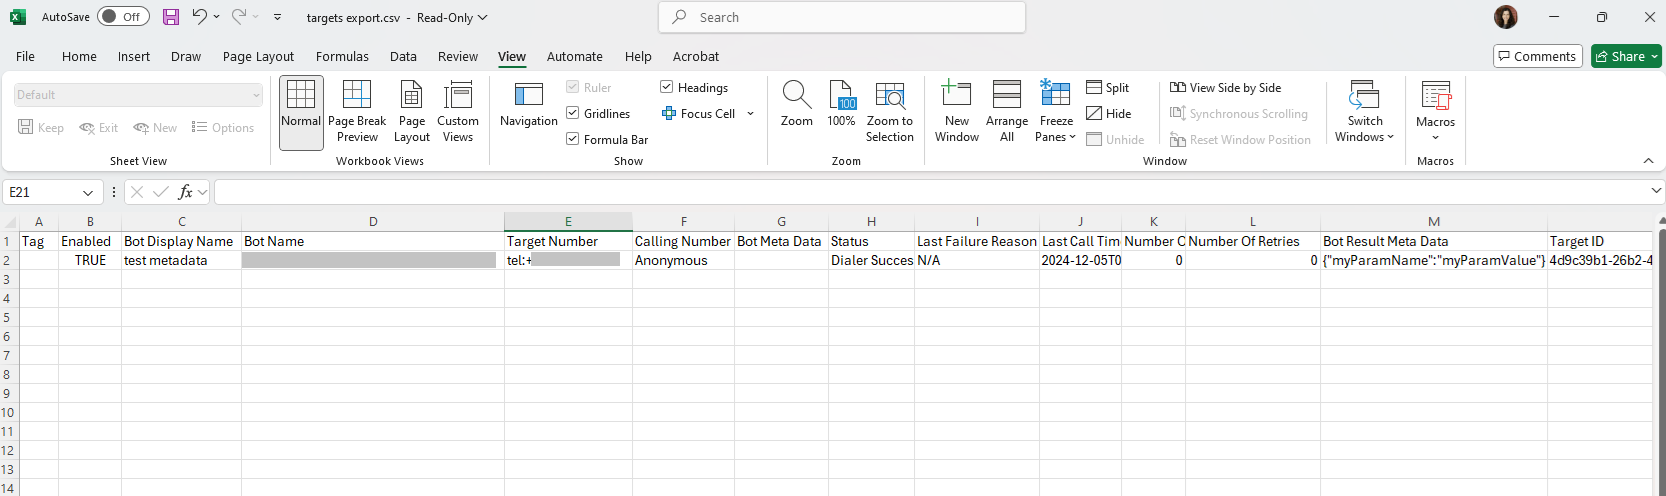Select the 'Status' header cell

coord(871,241)
